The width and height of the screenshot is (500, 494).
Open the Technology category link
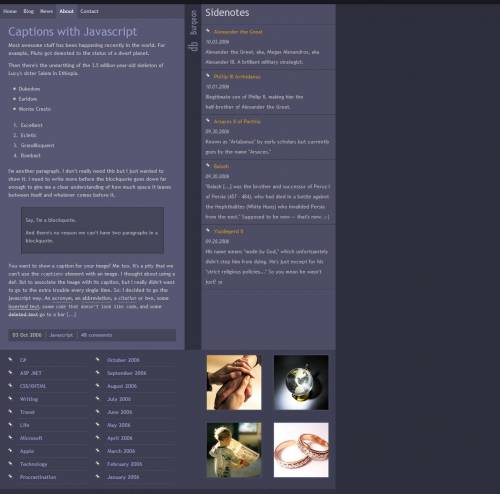[x=33, y=464]
